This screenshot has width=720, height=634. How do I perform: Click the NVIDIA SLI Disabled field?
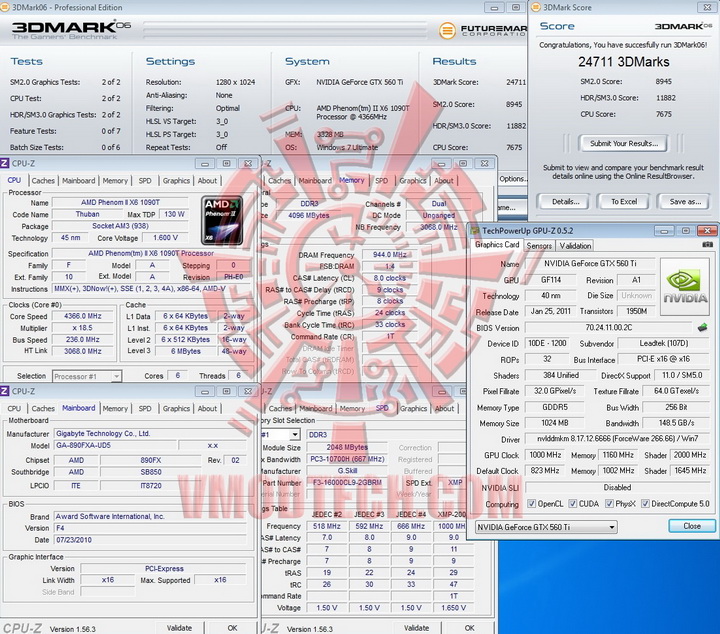tap(617, 487)
